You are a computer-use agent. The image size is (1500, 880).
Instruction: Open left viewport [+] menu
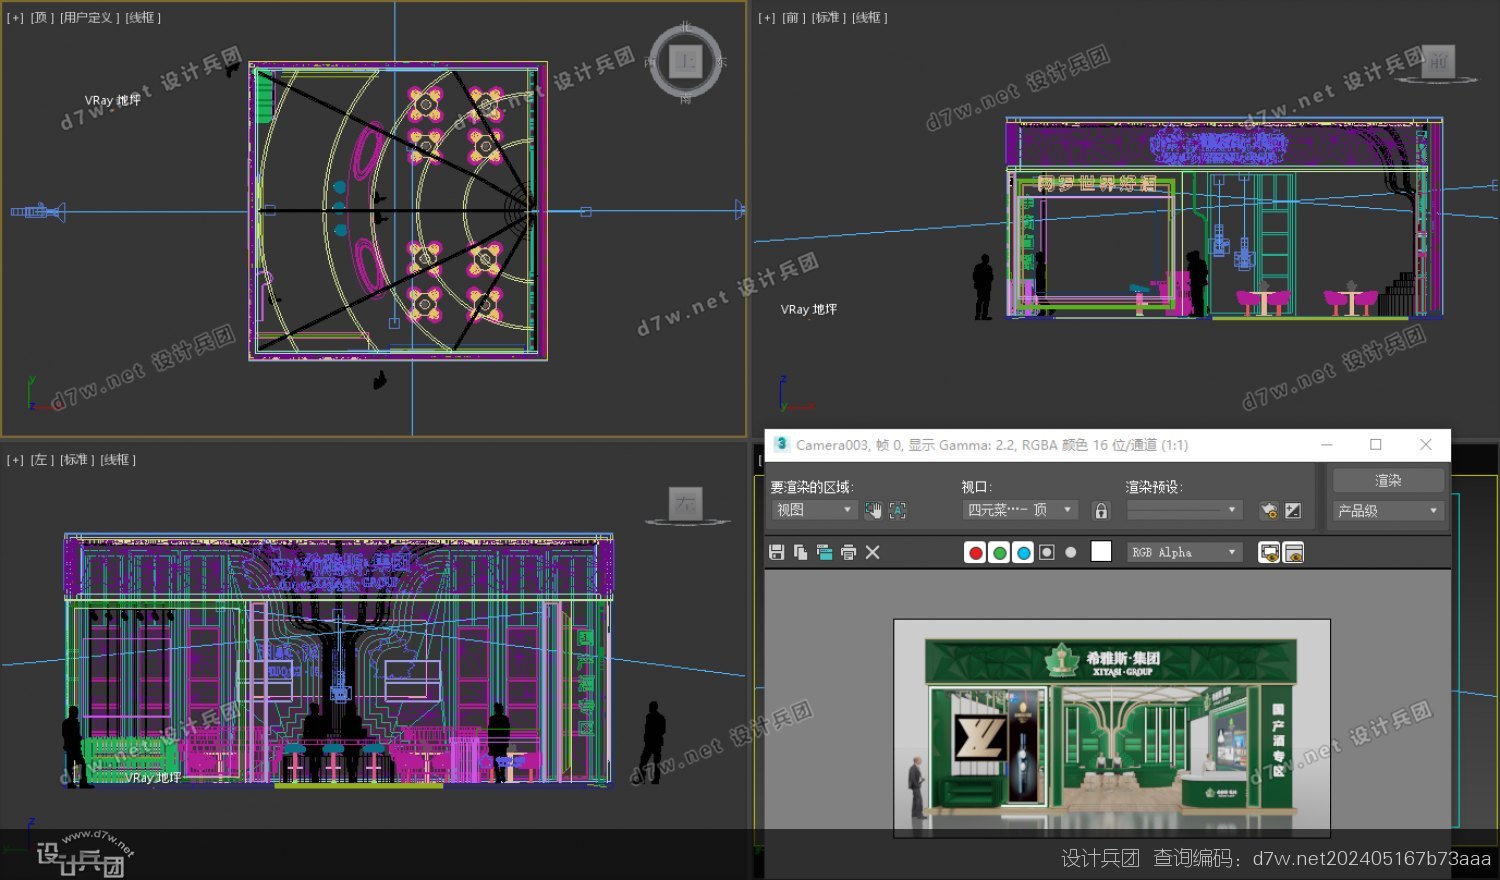click(x=15, y=460)
